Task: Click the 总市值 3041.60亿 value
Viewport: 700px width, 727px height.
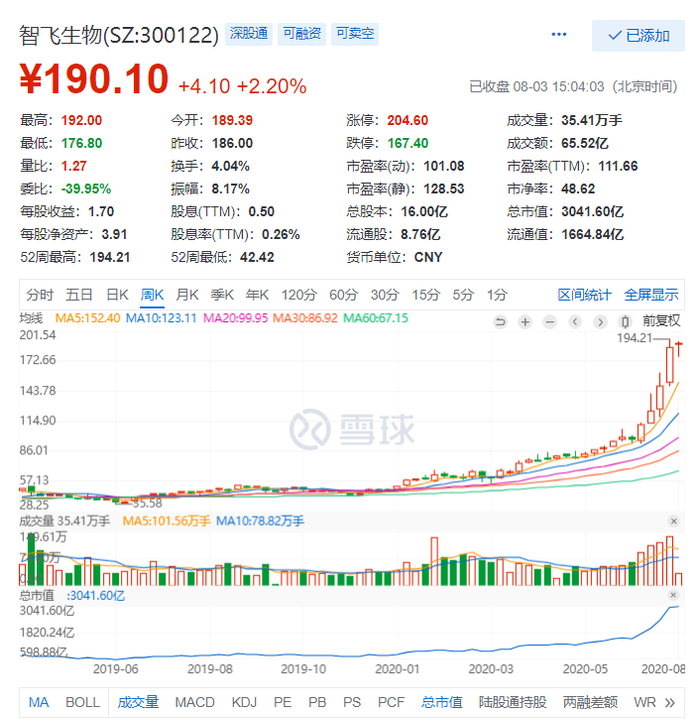Action: pyautogui.click(x=592, y=211)
